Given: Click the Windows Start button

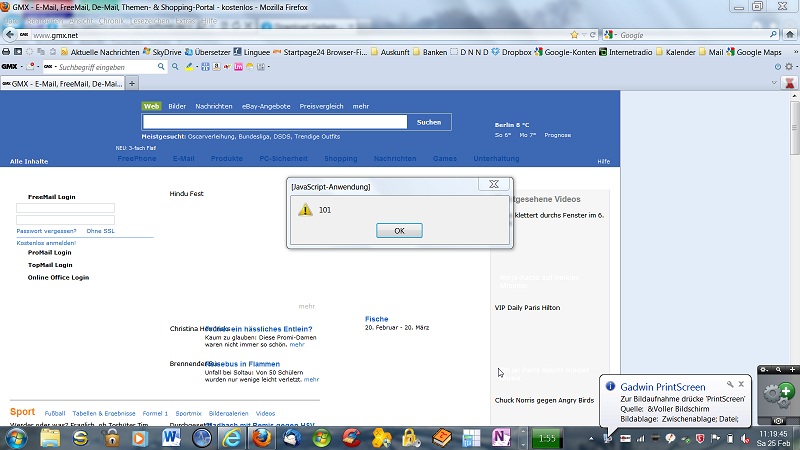Looking at the screenshot, I should (x=17, y=438).
